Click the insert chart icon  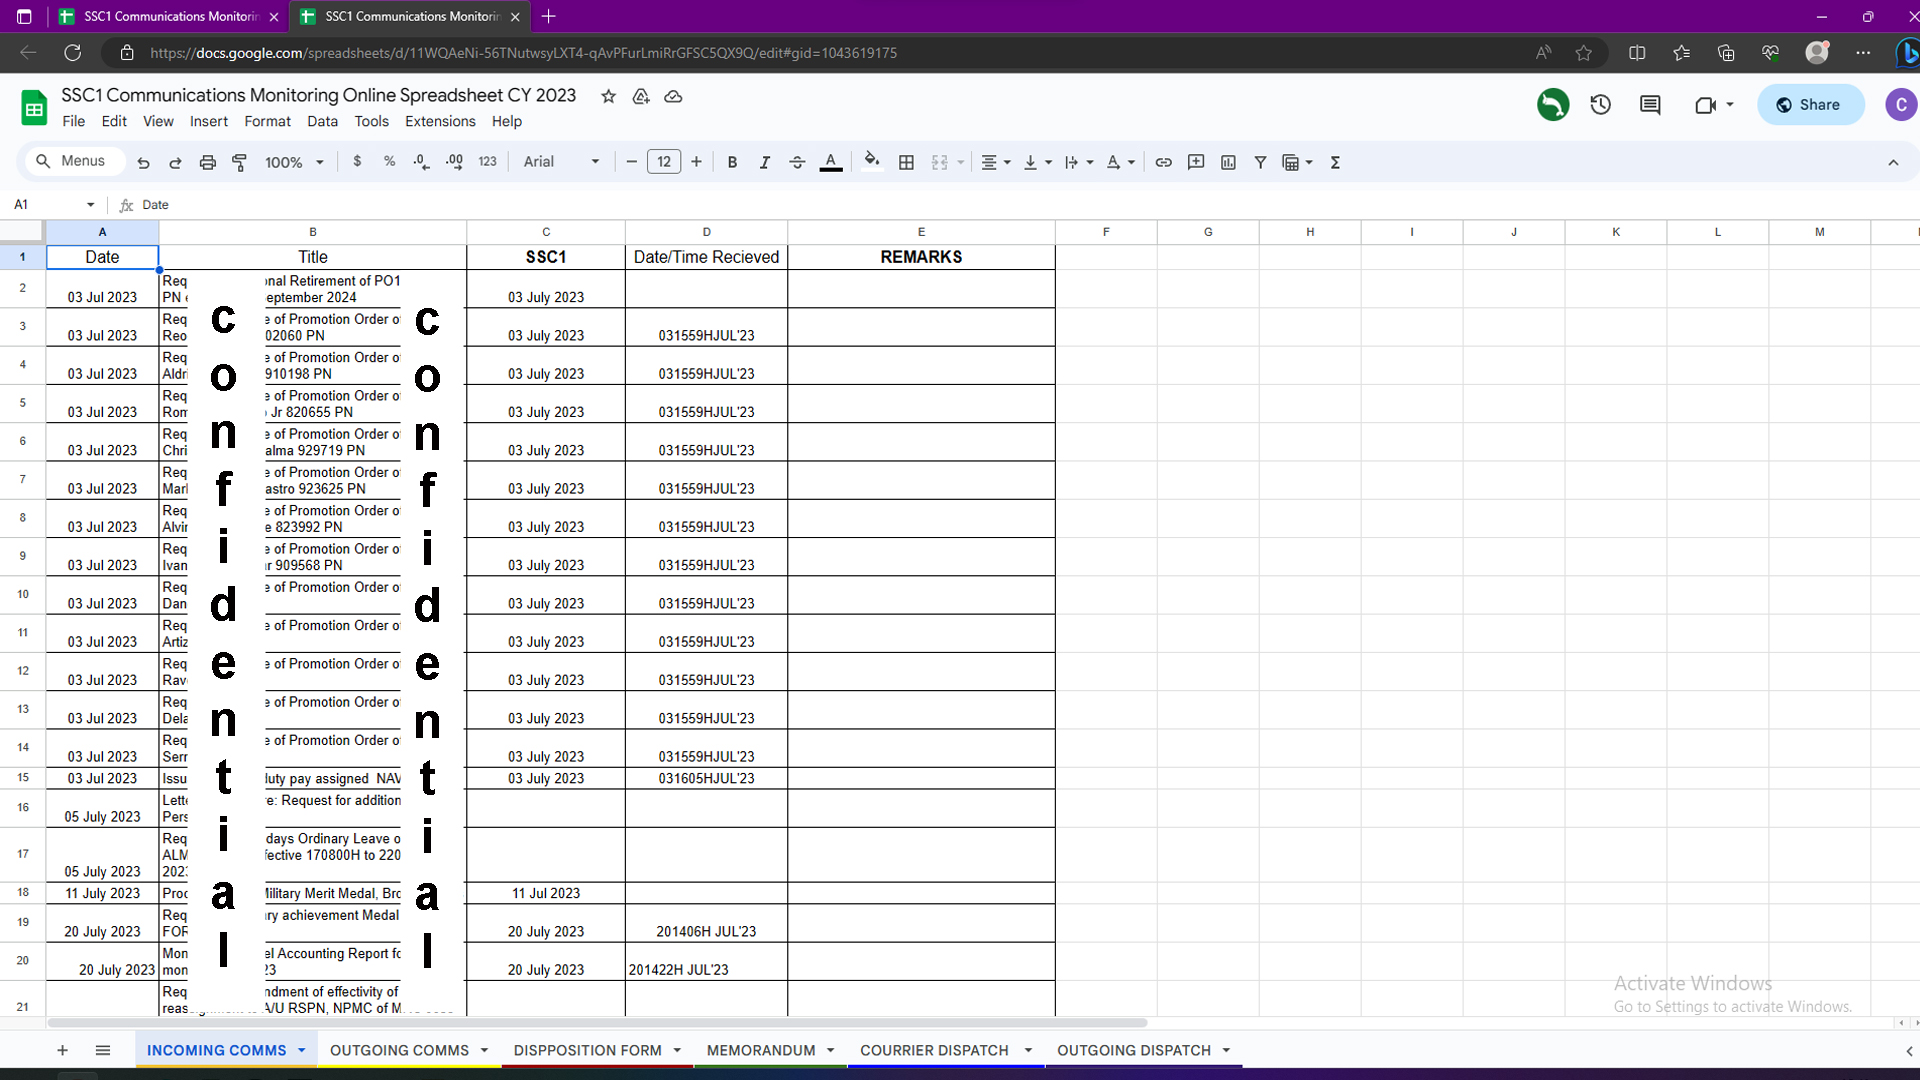click(1228, 162)
